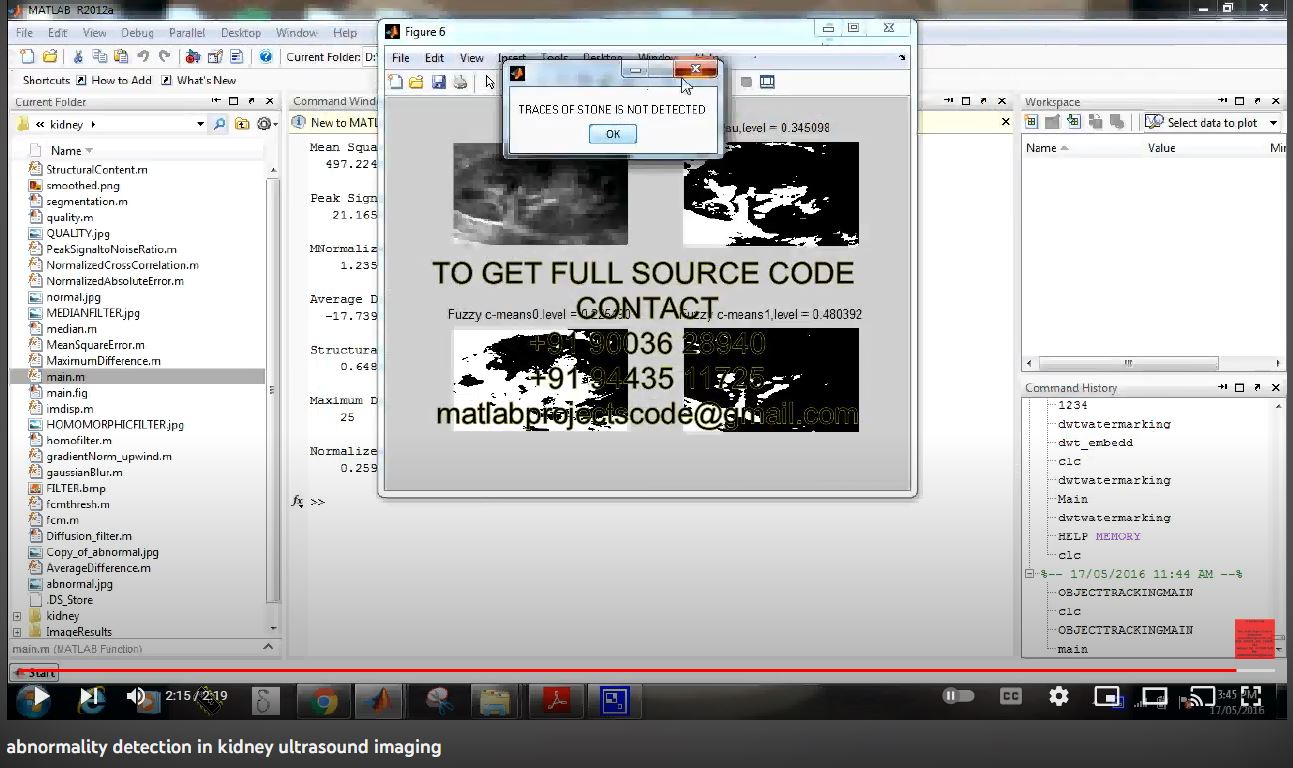
Task: Click the Save floppy icon in Figure 6
Action: [439, 82]
